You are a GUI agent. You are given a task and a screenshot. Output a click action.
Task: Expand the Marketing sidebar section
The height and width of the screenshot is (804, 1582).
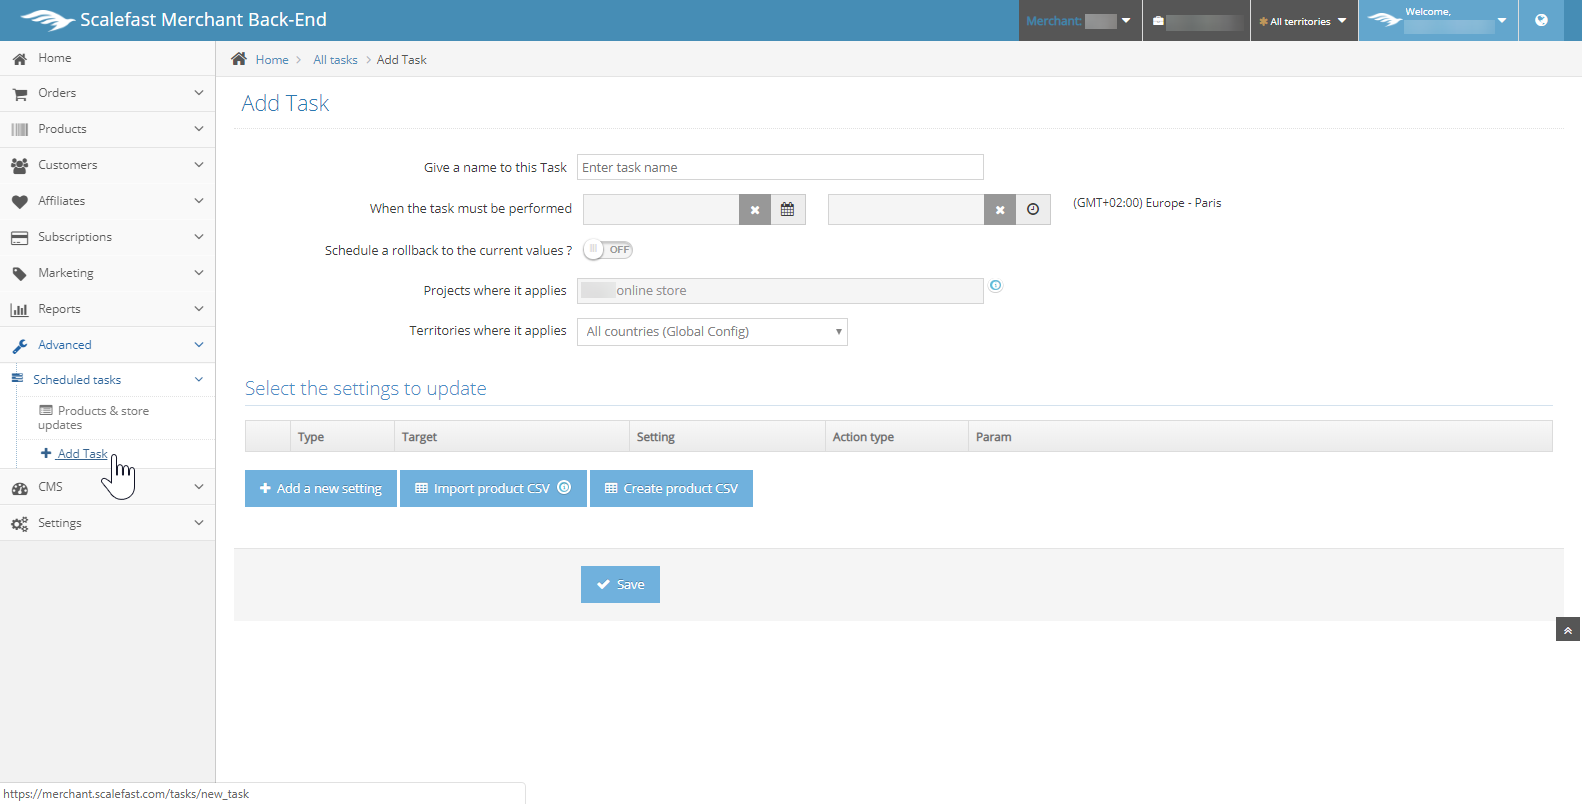tap(107, 273)
